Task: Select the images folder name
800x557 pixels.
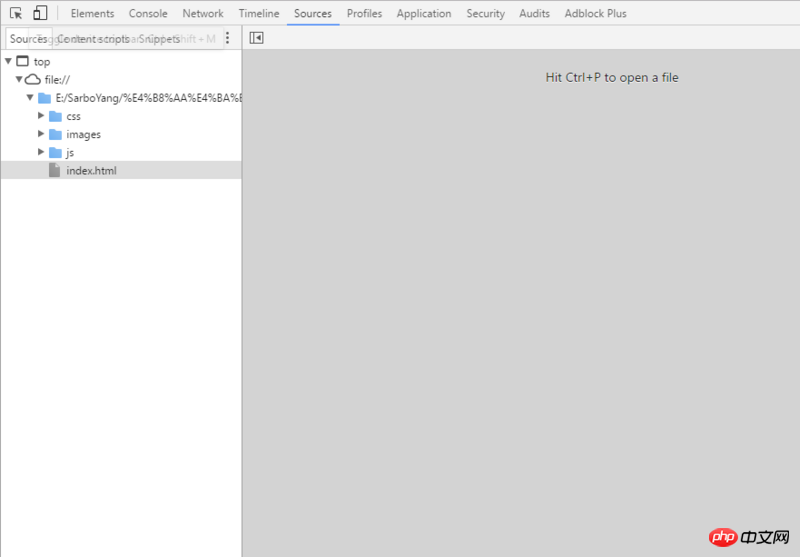Action: tap(84, 135)
